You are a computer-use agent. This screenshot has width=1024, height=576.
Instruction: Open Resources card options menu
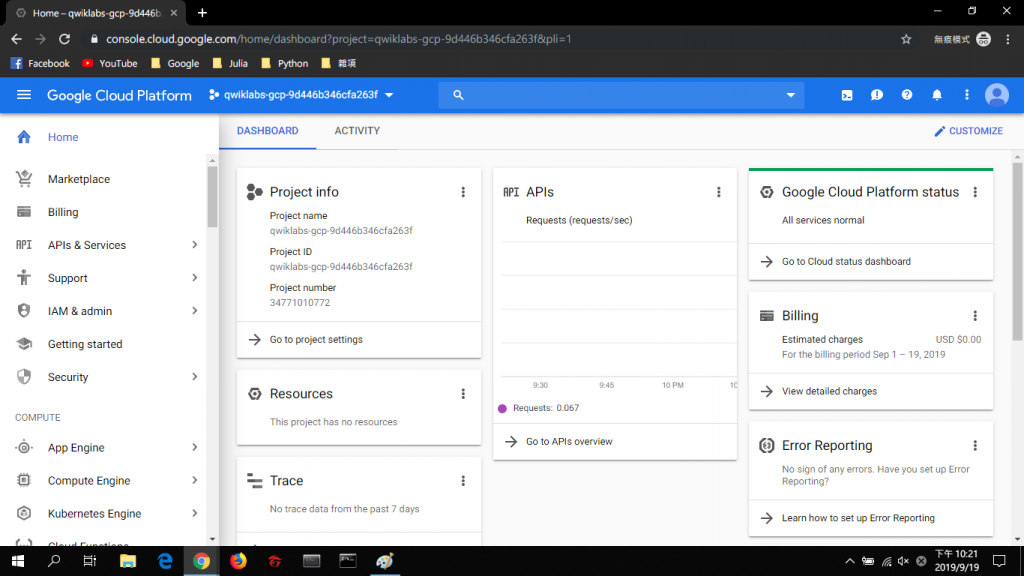tap(463, 394)
